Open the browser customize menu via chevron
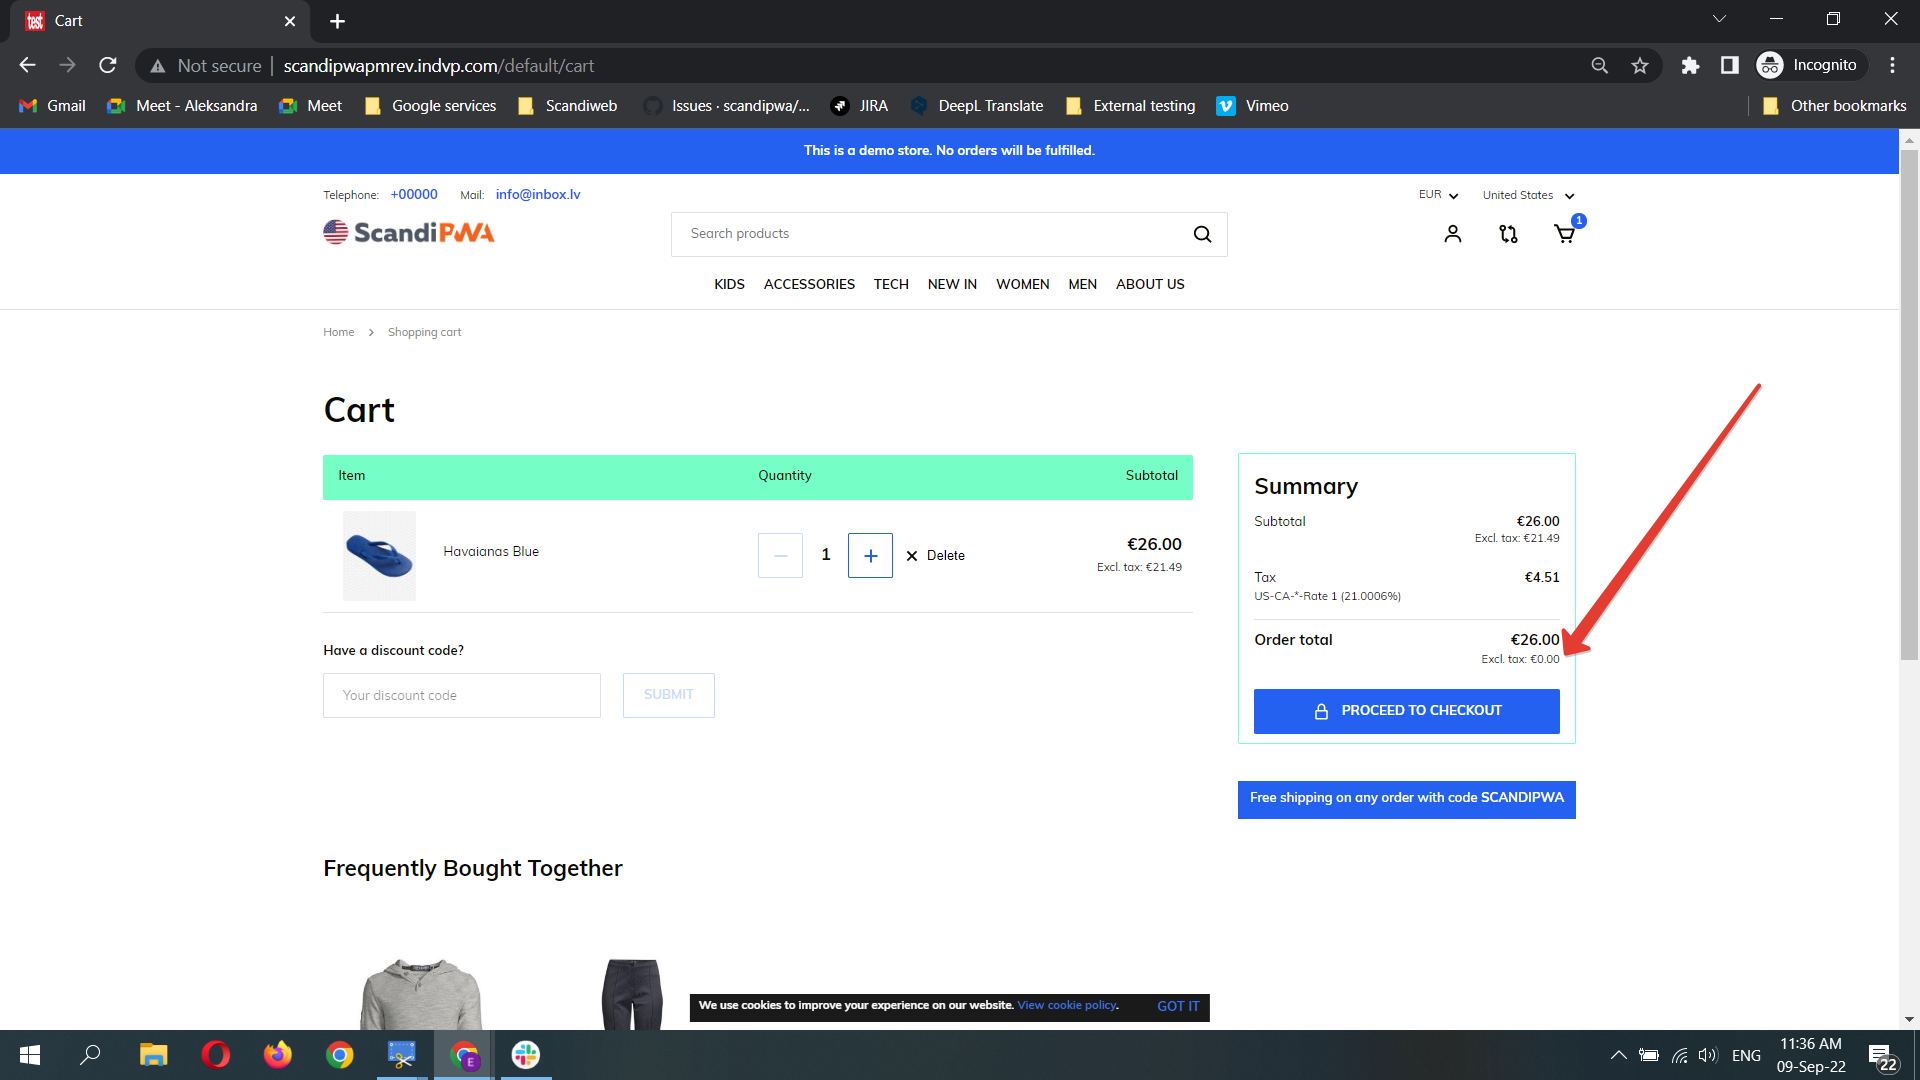This screenshot has width=1920, height=1080. [x=1719, y=18]
